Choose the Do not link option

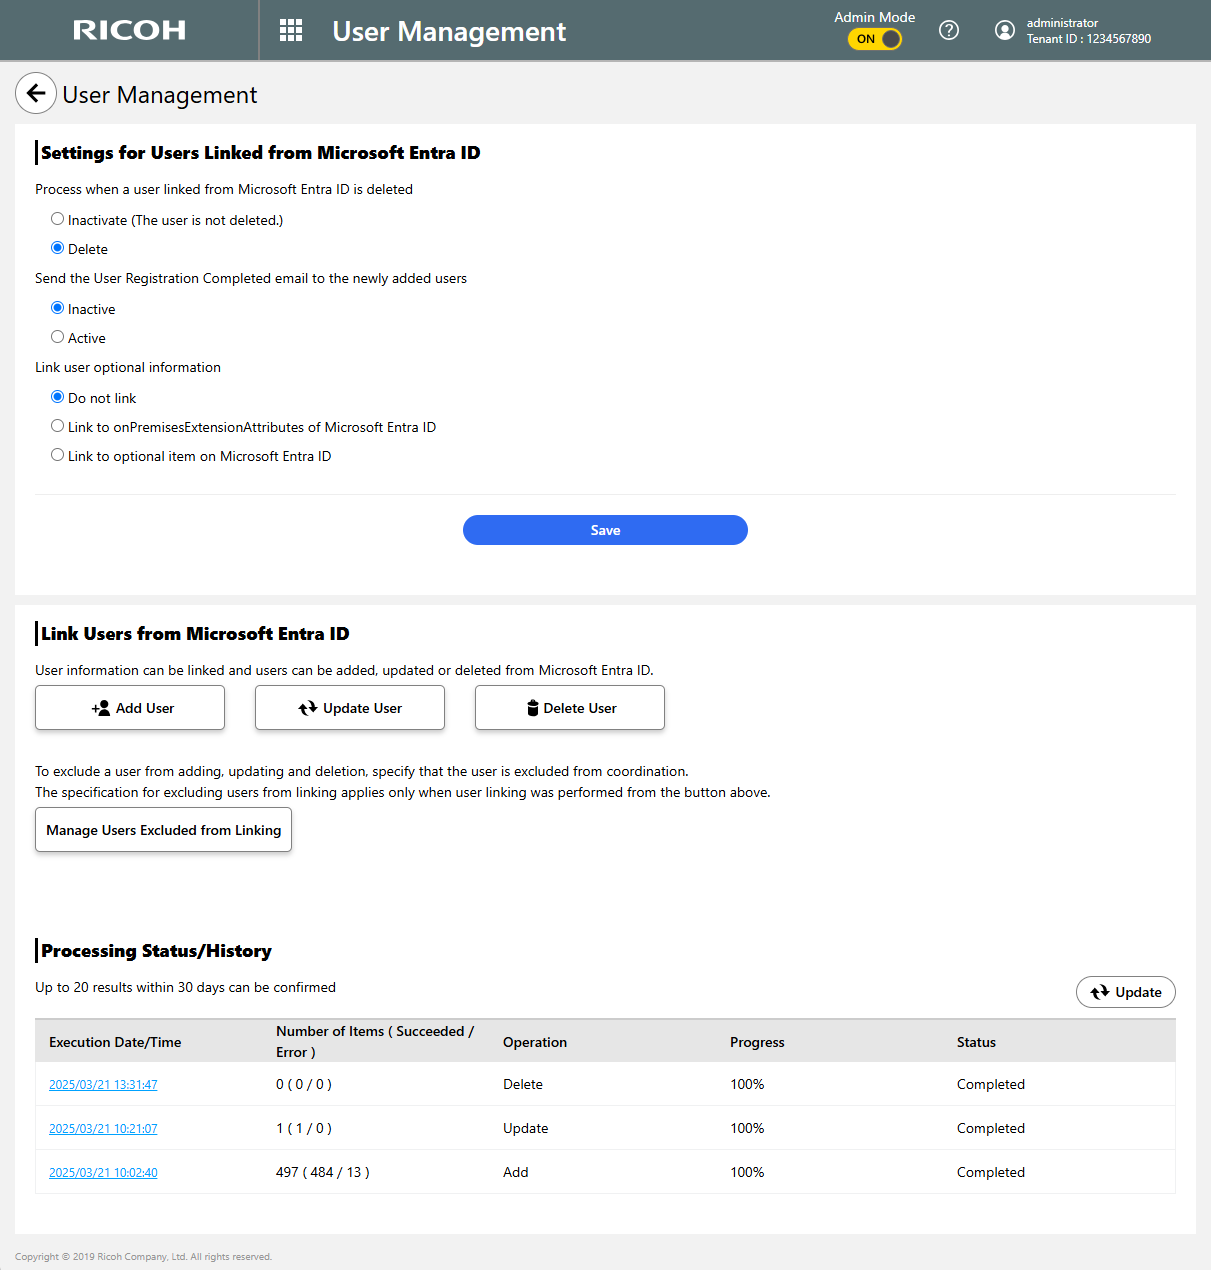[x=58, y=397]
